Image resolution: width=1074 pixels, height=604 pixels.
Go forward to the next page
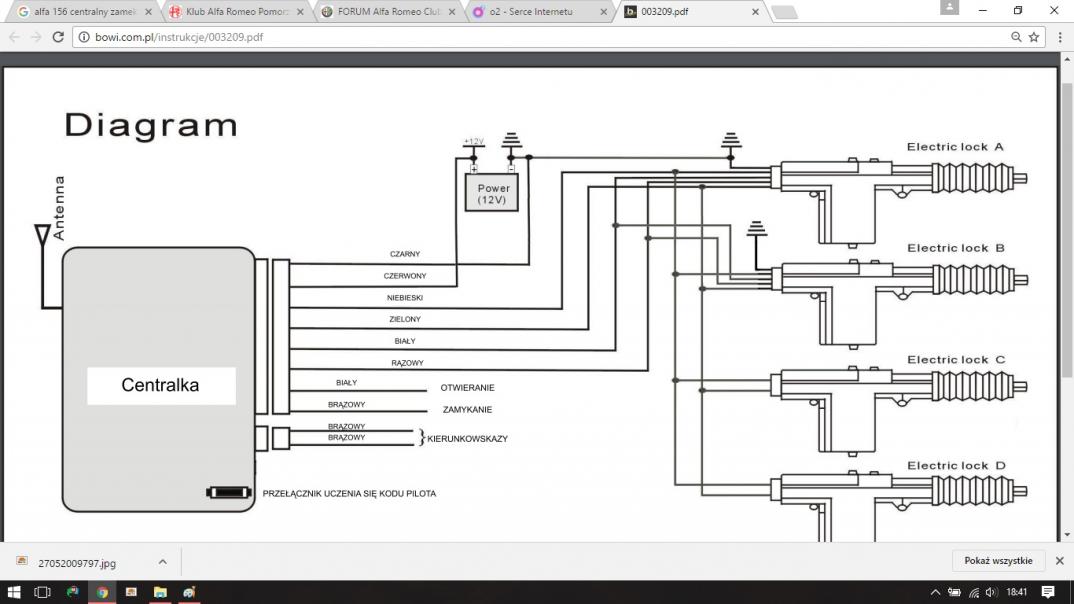[x=36, y=37]
